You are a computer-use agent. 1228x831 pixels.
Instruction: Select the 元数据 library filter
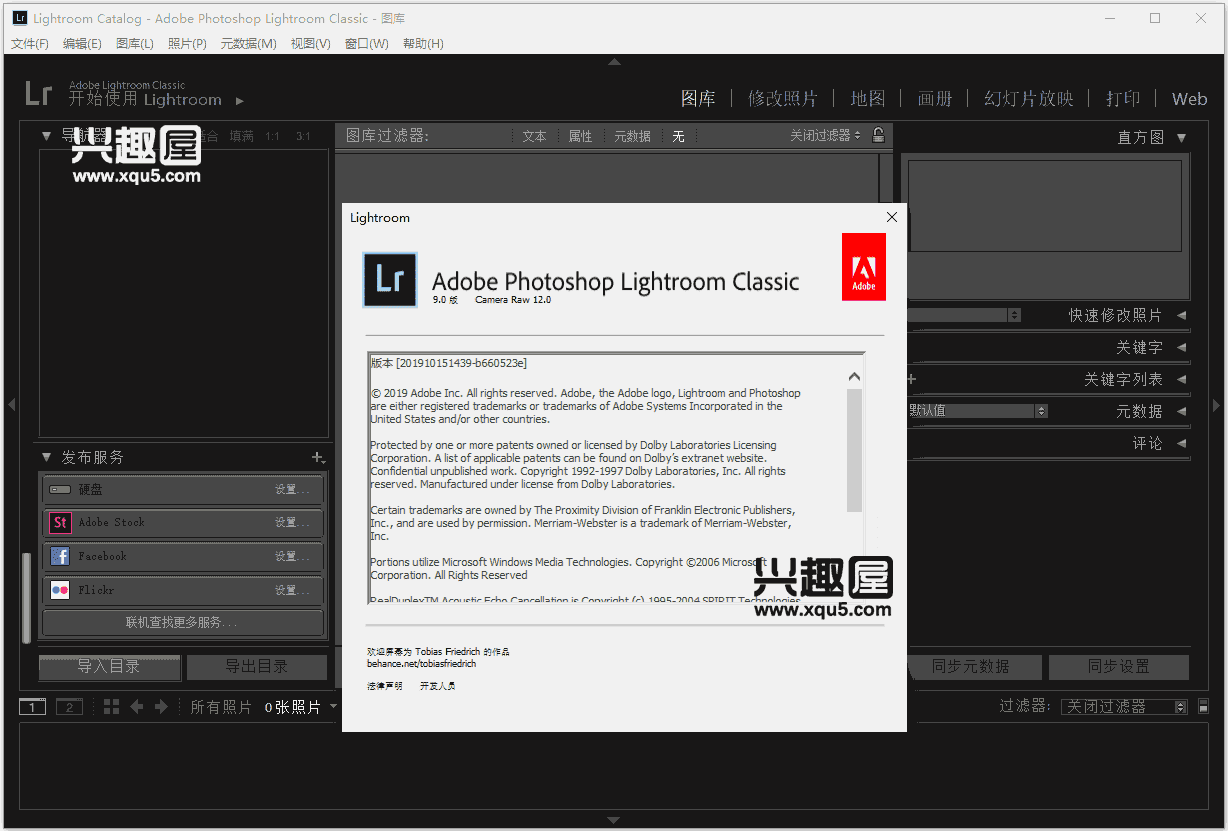click(x=632, y=136)
